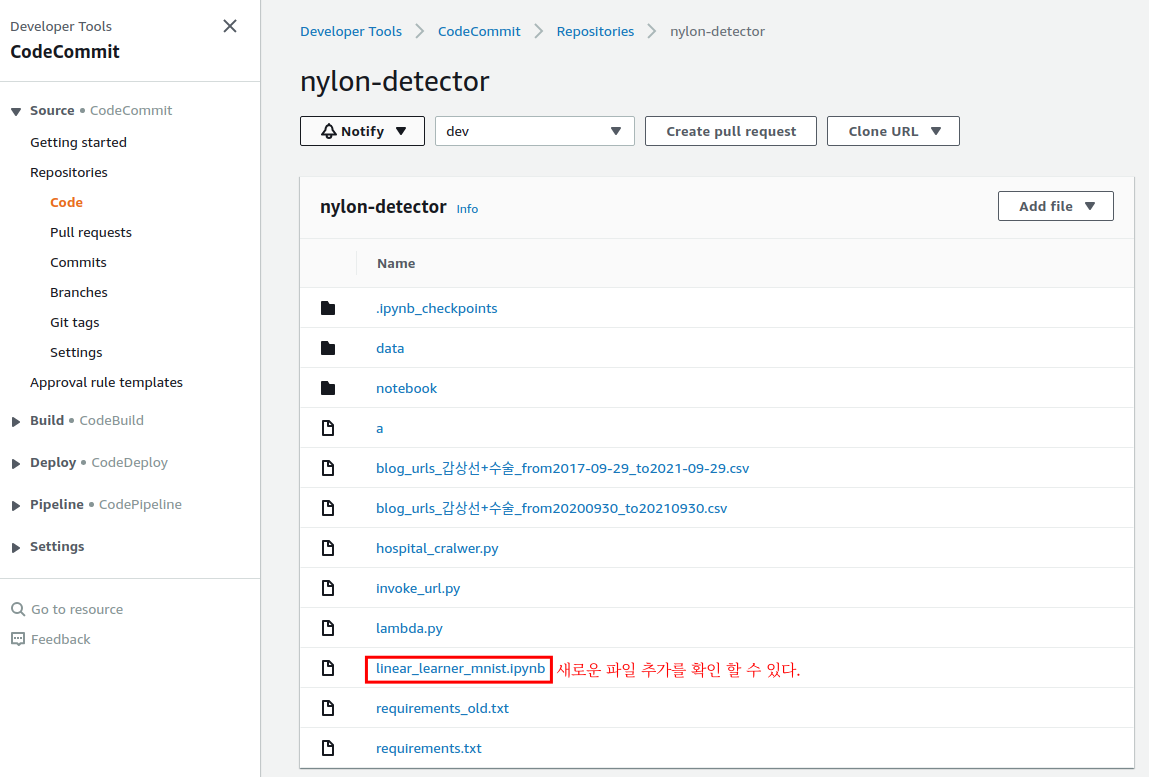Select Repositories in the sidebar
This screenshot has width=1149, height=777.
[69, 172]
